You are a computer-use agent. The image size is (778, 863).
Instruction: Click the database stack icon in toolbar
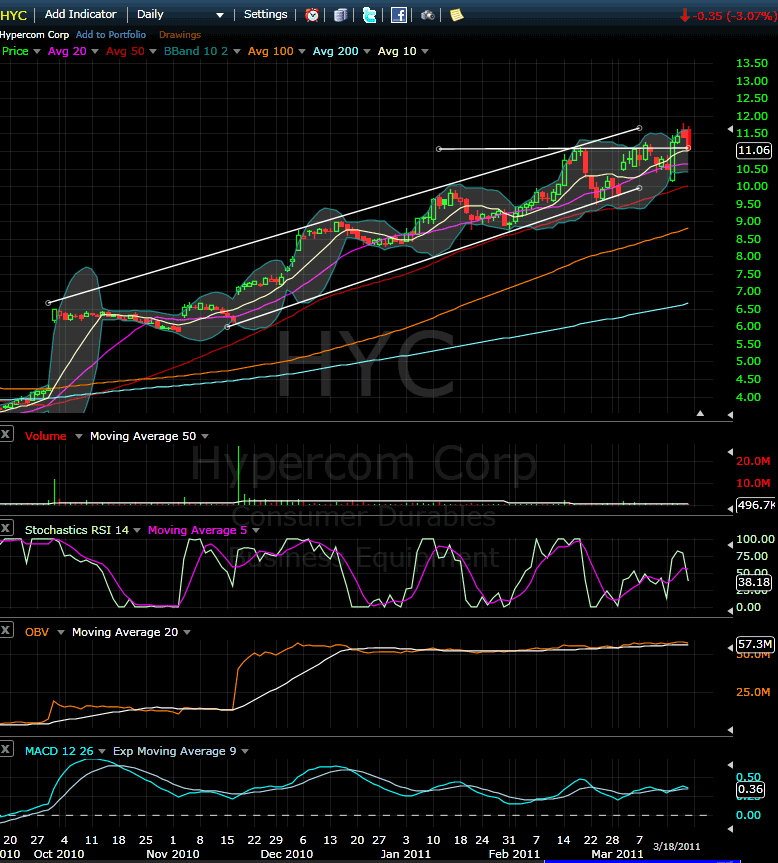tap(341, 15)
